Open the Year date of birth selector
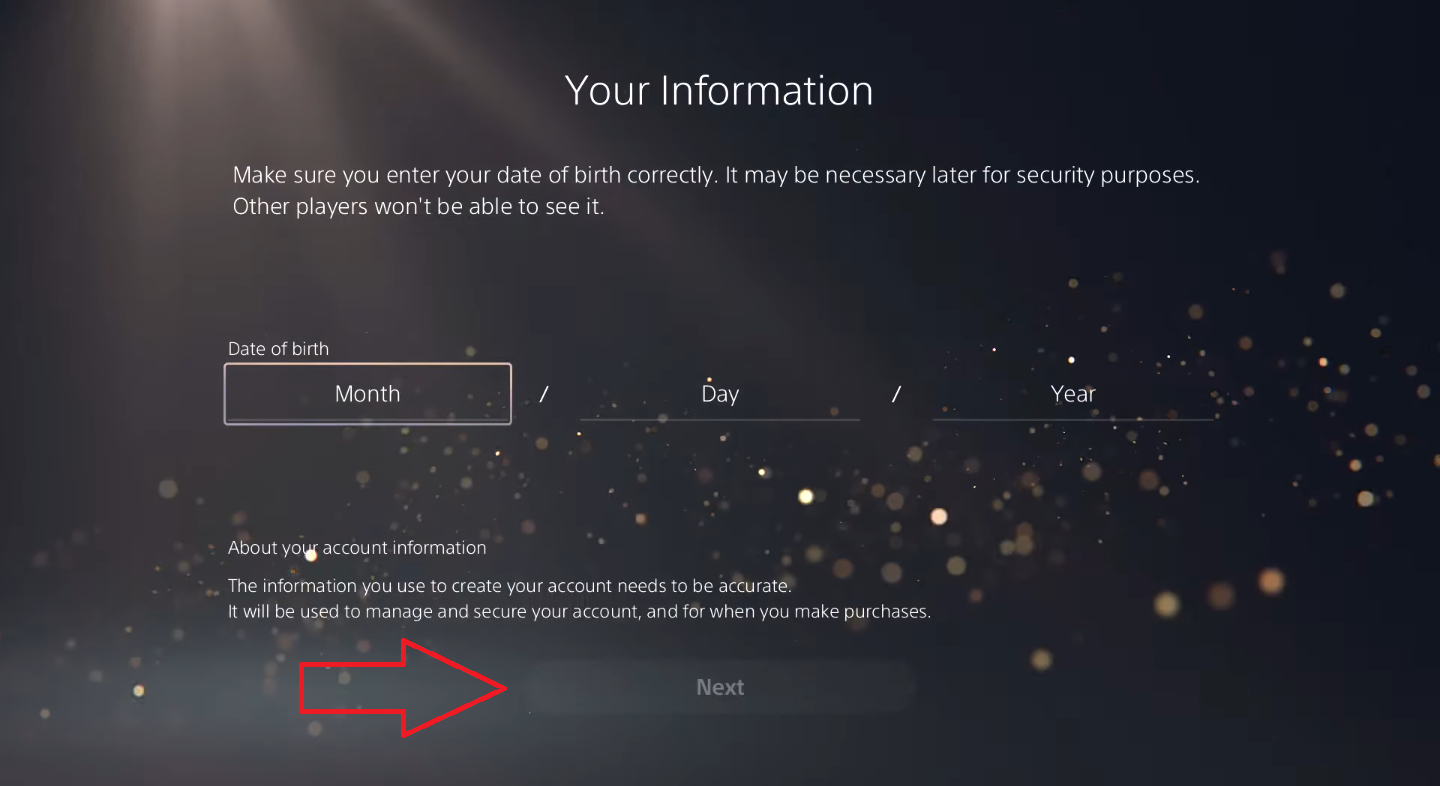The image size is (1440, 786). tap(1073, 394)
